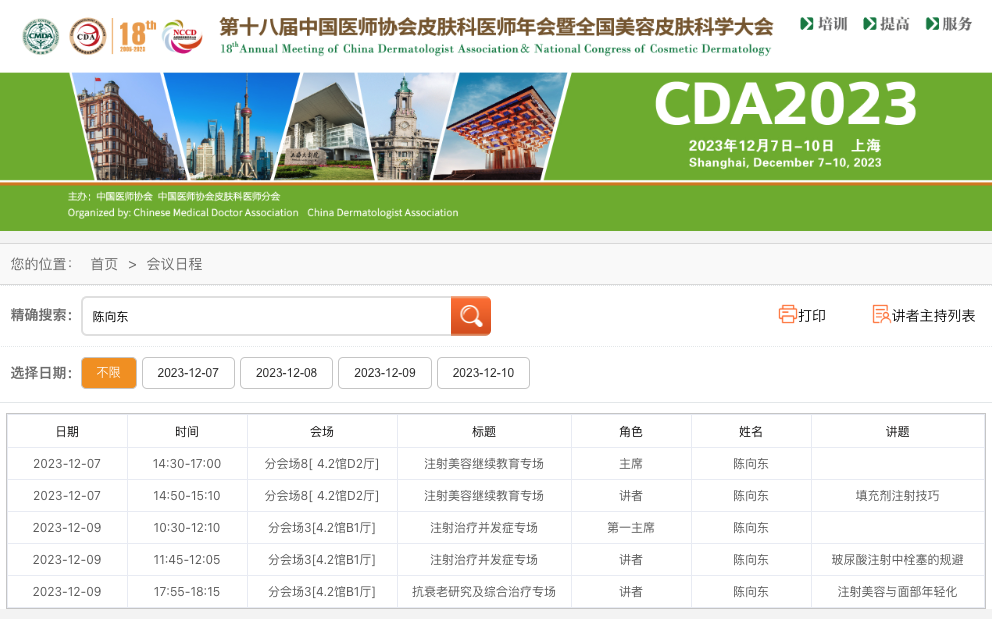Click the CDA association logo
The image size is (992, 619).
tap(88, 37)
